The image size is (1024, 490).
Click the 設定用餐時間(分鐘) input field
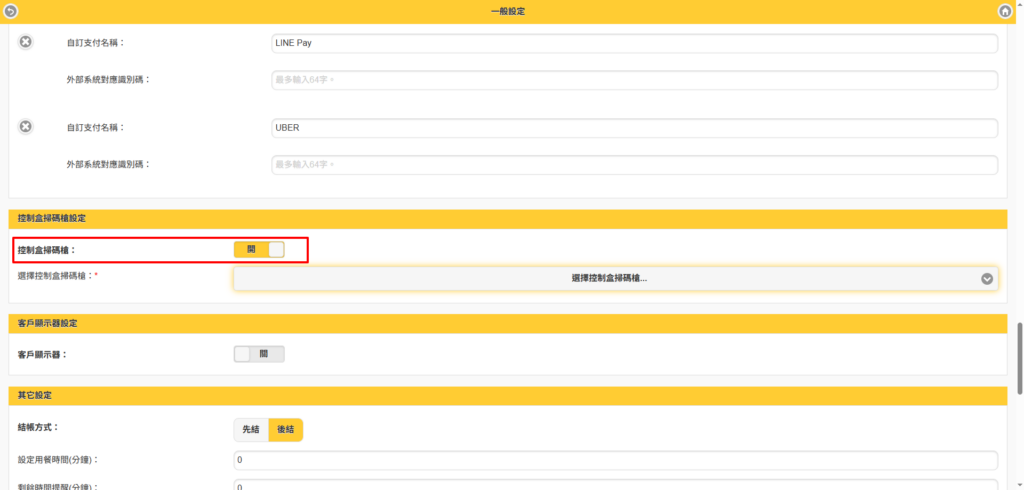(615, 460)
